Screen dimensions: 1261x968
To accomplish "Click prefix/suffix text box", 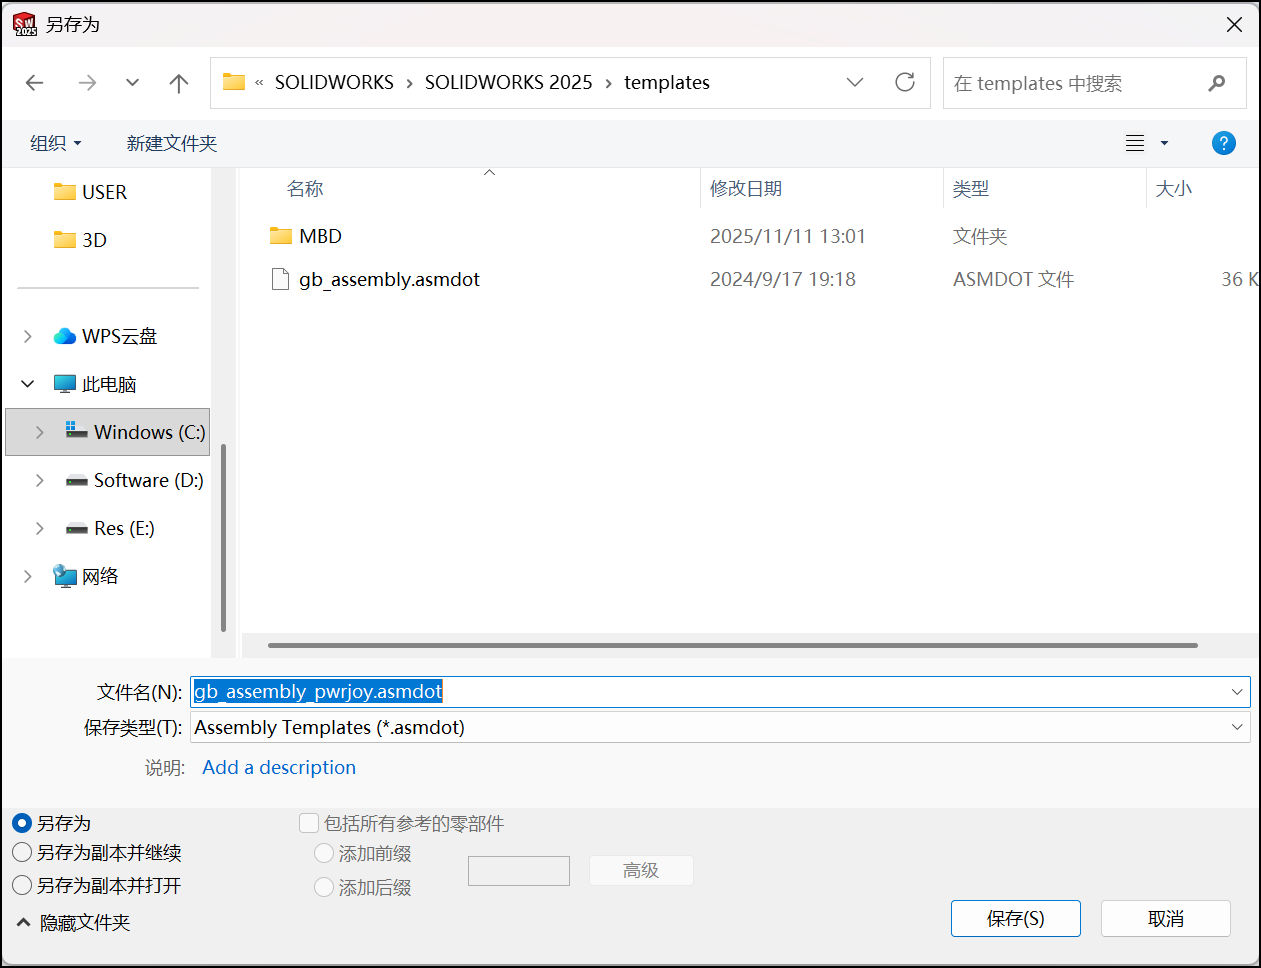I will click(x=519, y=871).
